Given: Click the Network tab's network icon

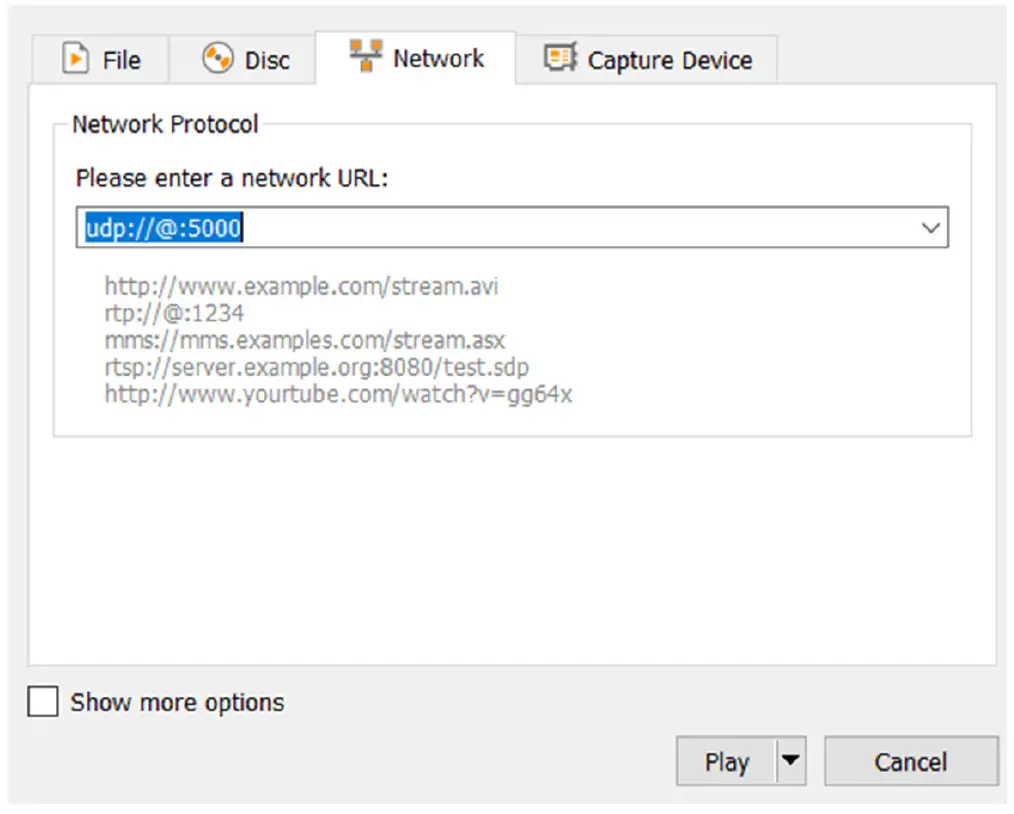Looking at the screenshot, I should [366, 57].
